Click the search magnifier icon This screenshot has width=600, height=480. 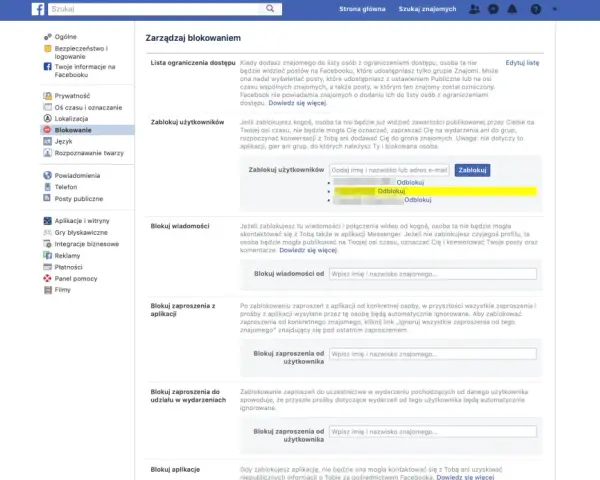click(270, 8)
